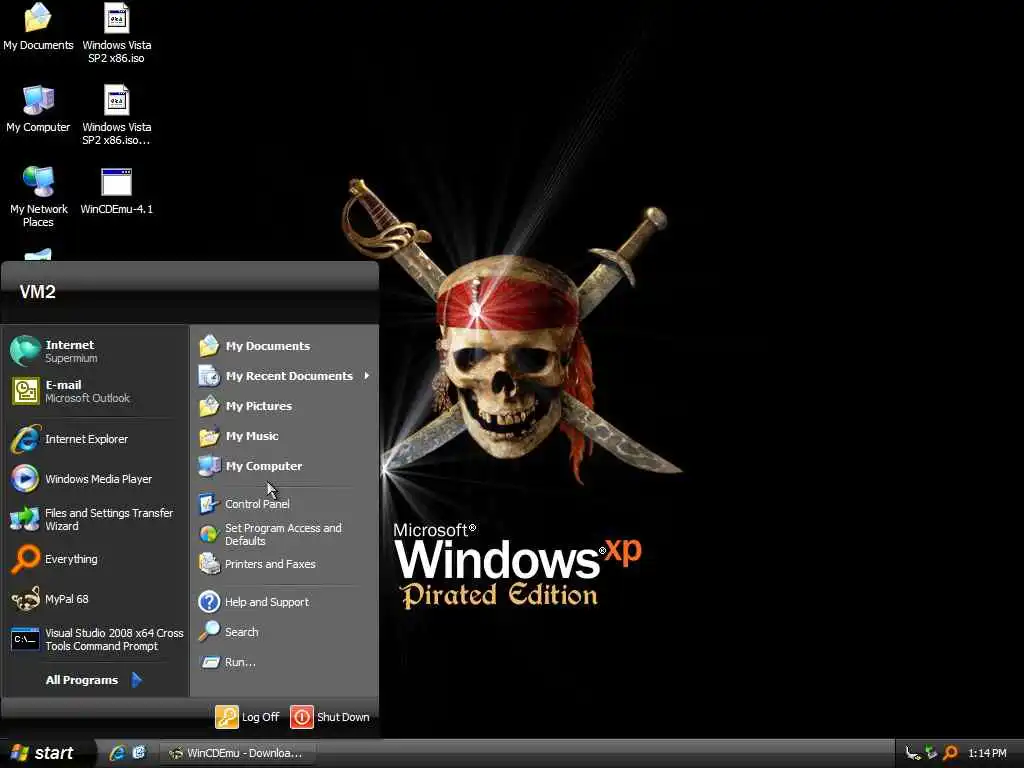Expand My Recent Documents submenu
Image resolution: width=1024 pixels, height=768 pixels.
pos(285,376)
